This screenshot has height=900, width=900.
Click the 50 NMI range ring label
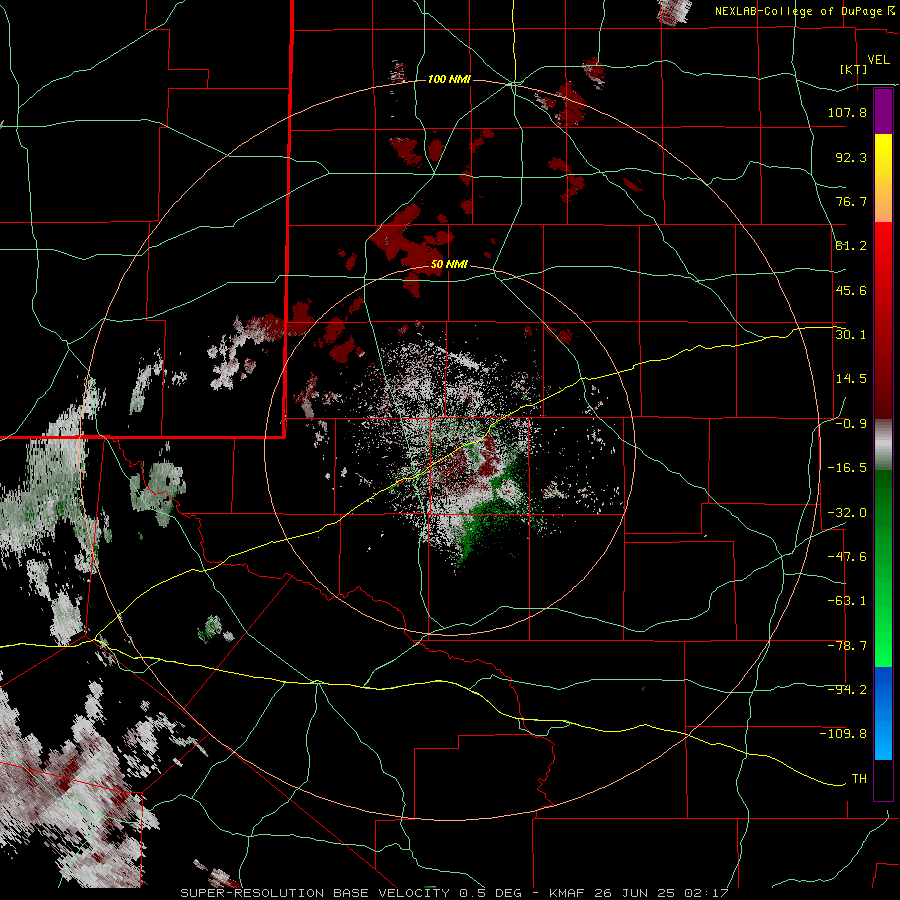coord(449,264)
